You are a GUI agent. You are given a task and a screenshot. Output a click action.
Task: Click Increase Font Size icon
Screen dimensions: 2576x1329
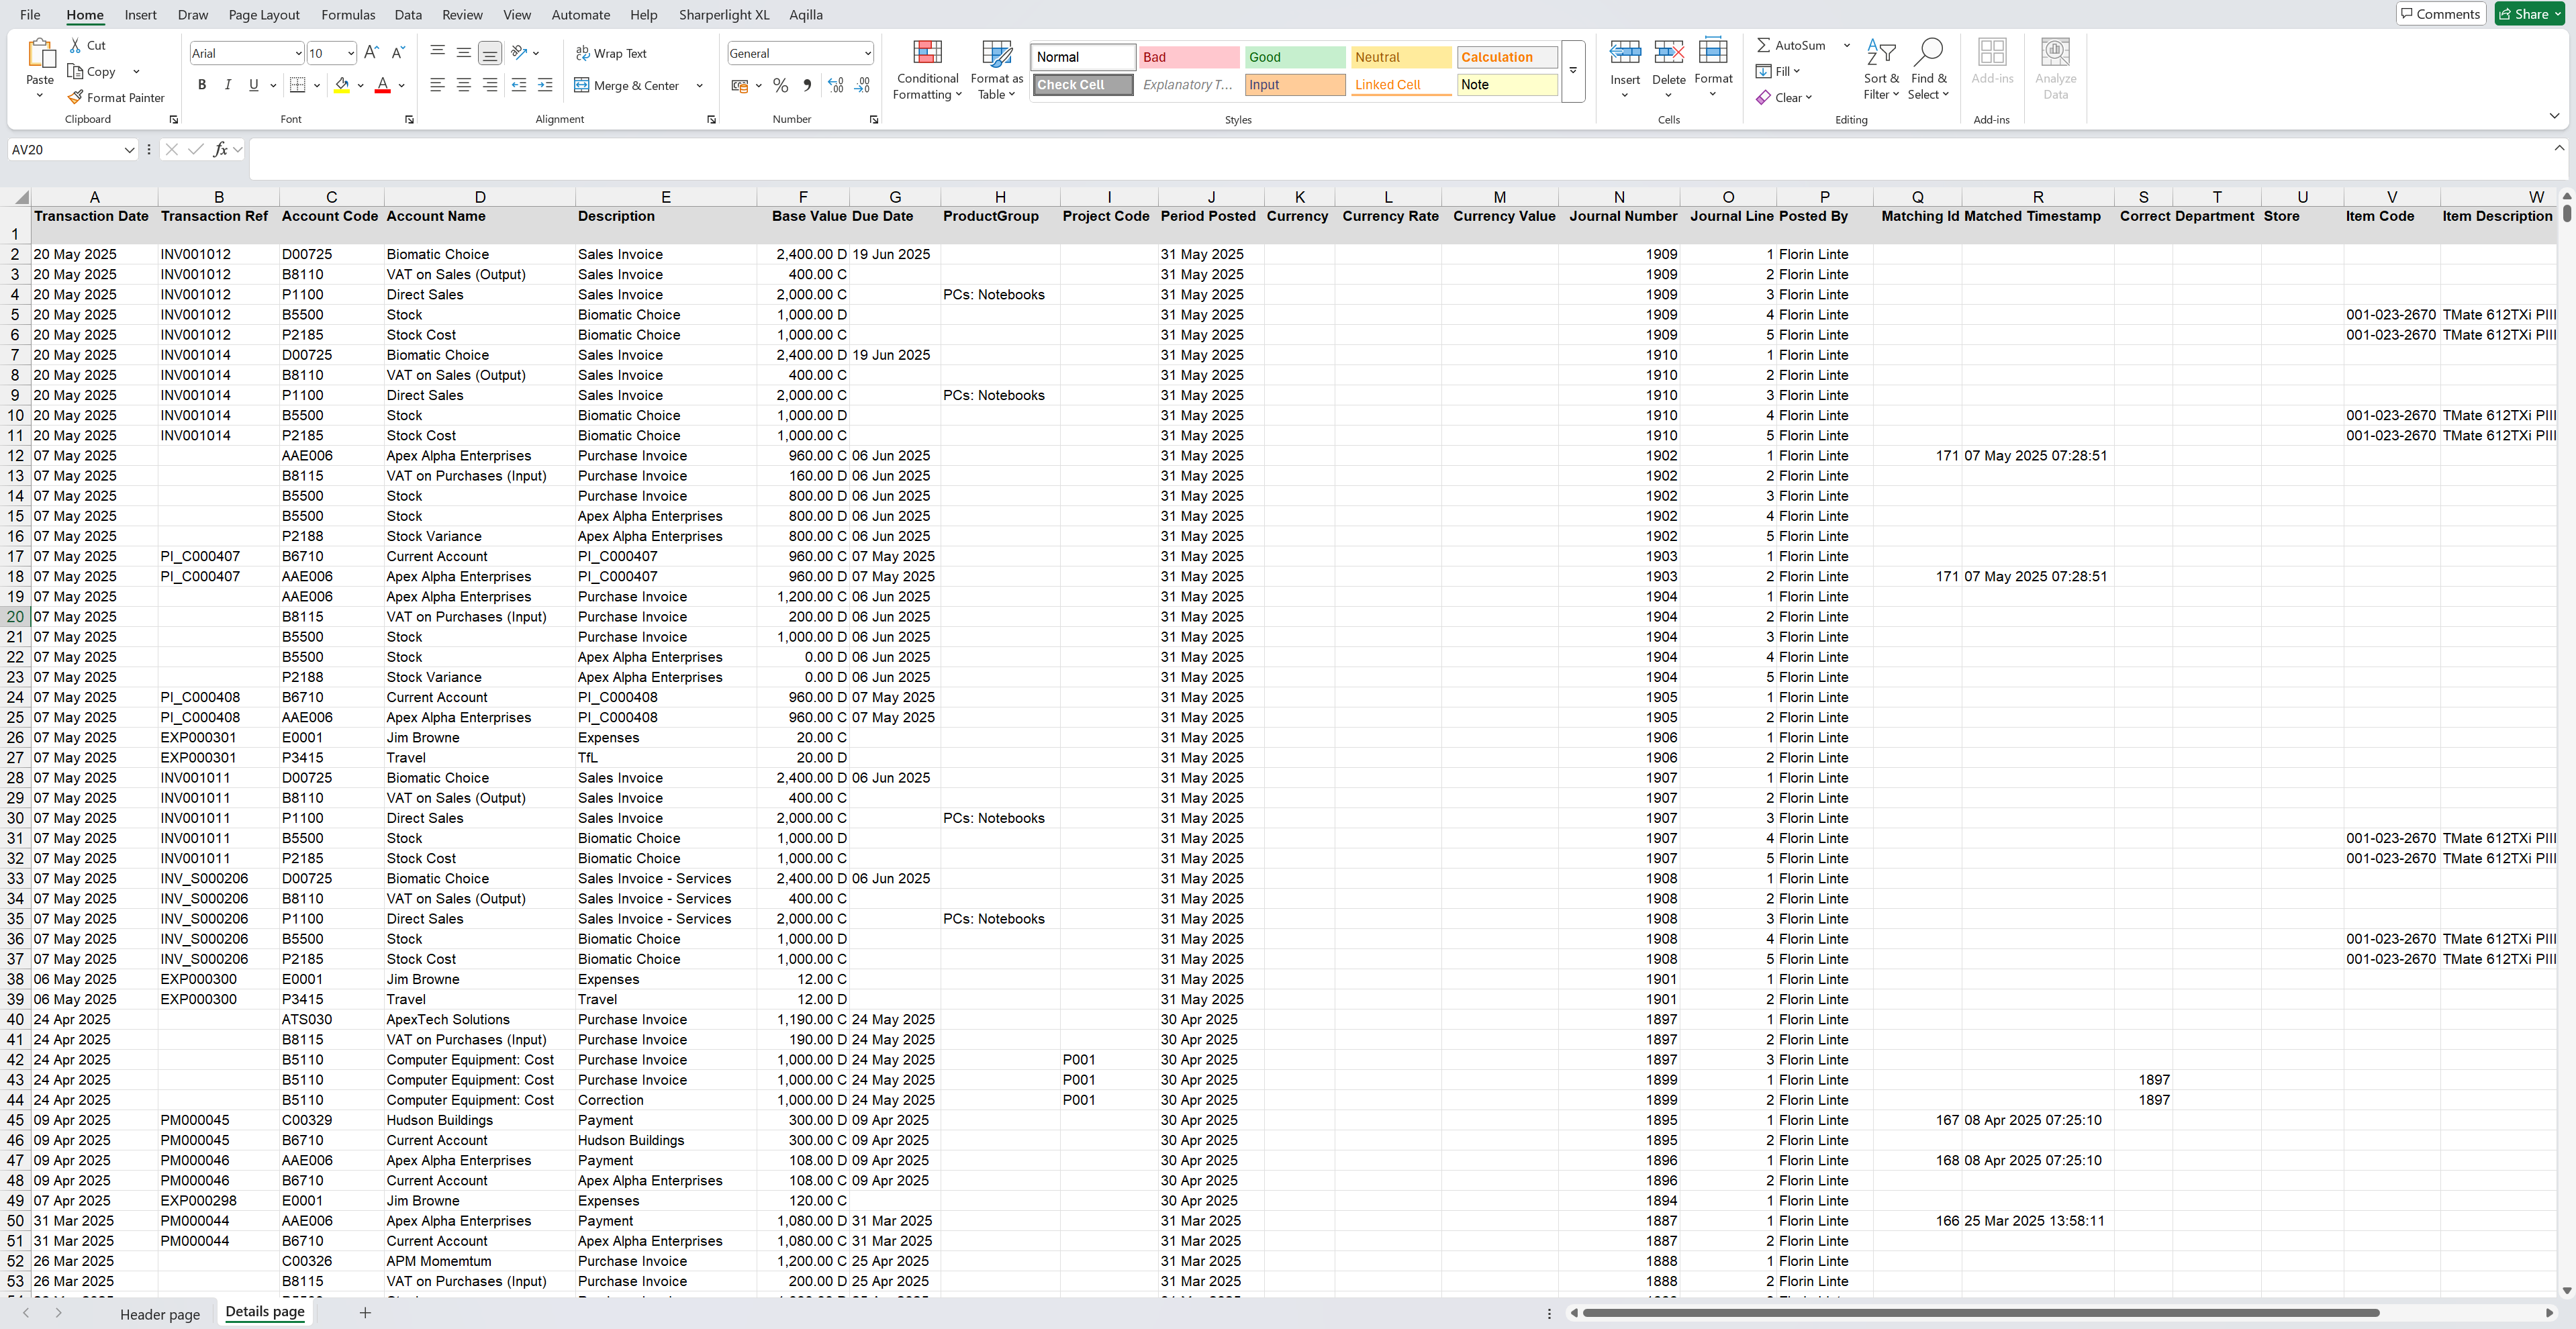[371, 53]
